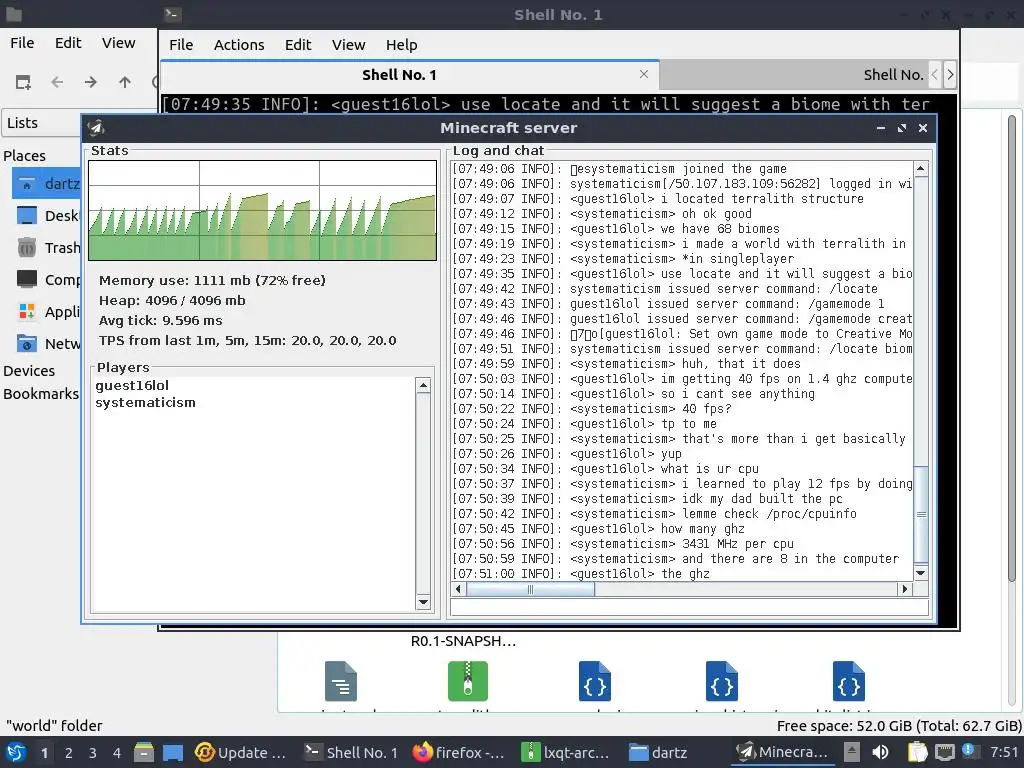Click new tab icon in file manager toolbar
Screen dimensions: 1024x768
pyautogui.click(x=23, y=82)
